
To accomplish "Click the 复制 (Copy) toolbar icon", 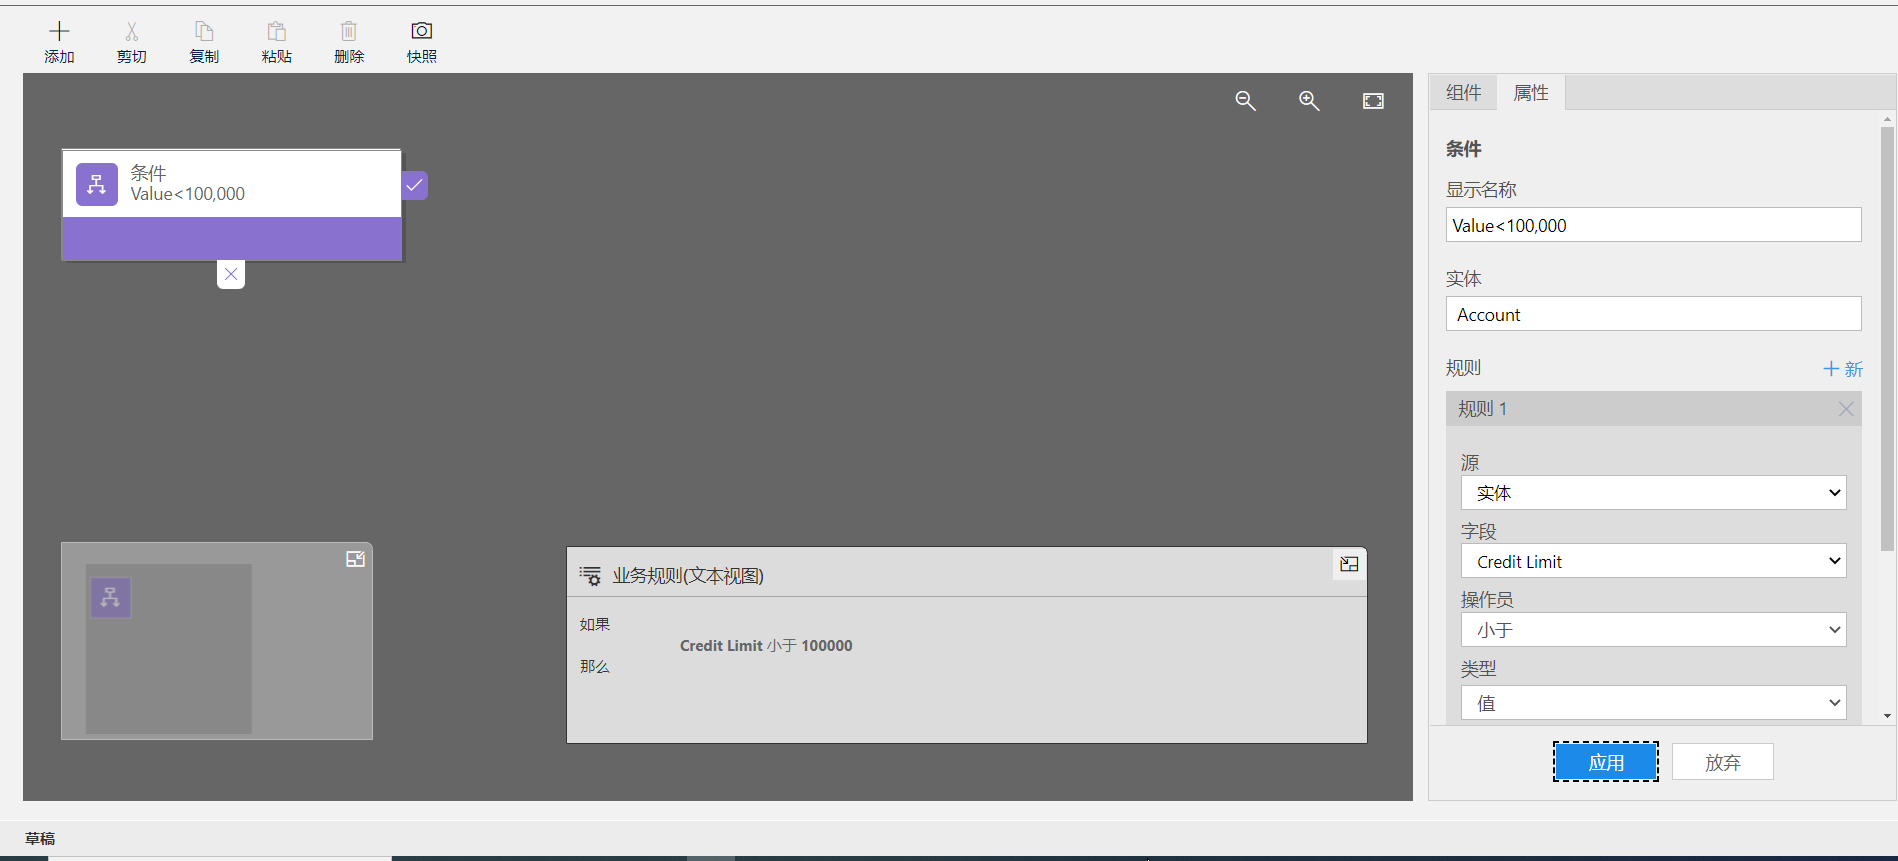I will point(204,32).
